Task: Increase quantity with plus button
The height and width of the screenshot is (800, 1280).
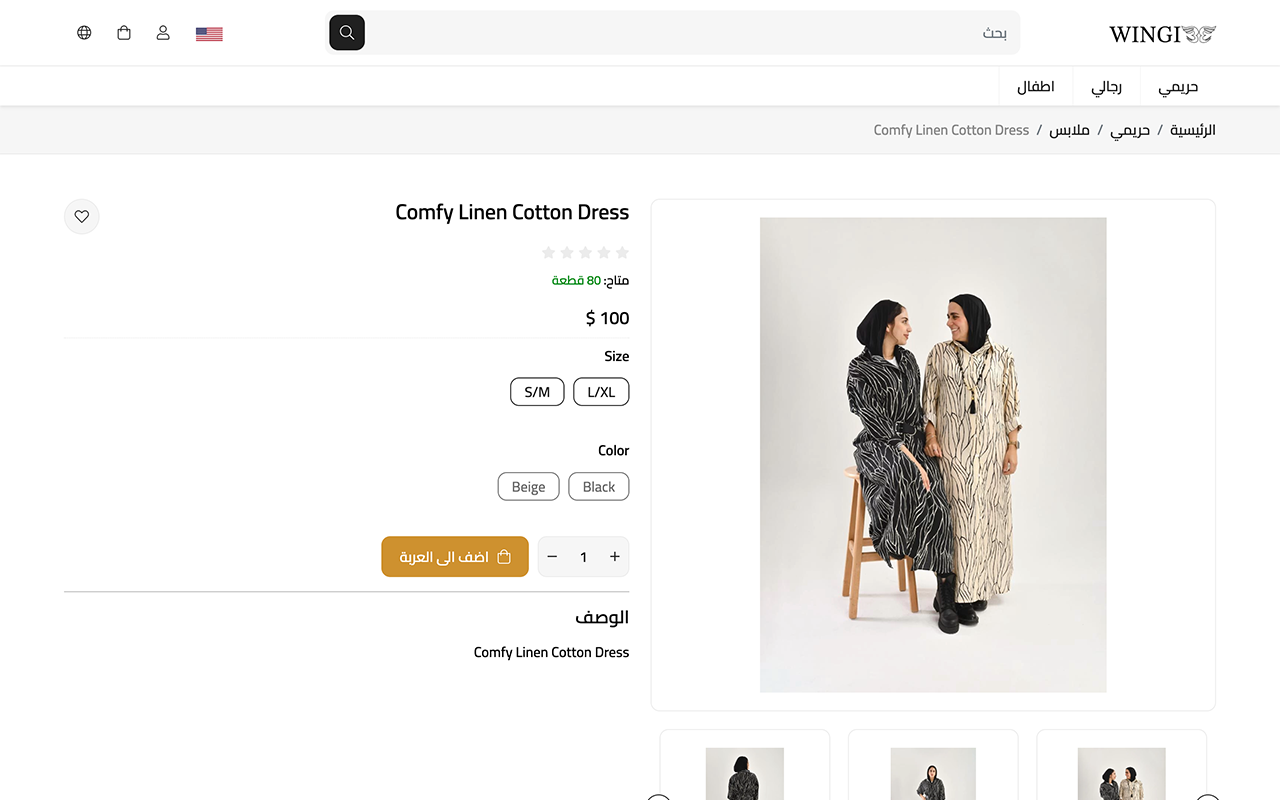Action: pyautogui.click(x=615, y=557)
